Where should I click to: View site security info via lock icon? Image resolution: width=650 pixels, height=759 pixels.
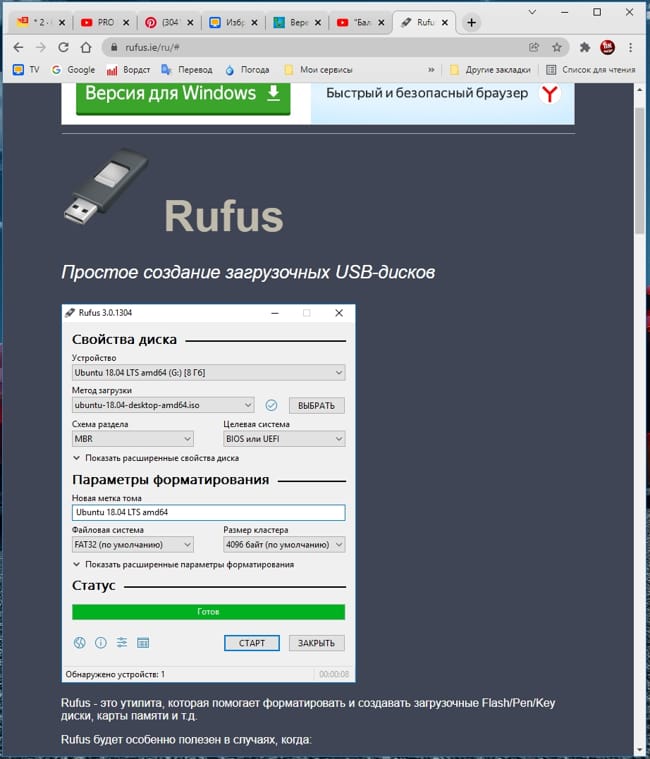[114, 47]
